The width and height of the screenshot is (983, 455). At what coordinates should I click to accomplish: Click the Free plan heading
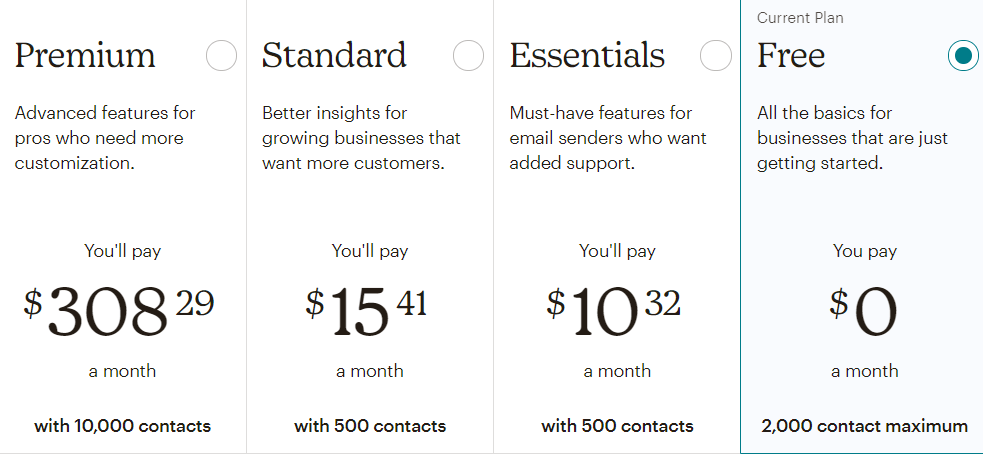pyautogui.click(x=791, y=56)
